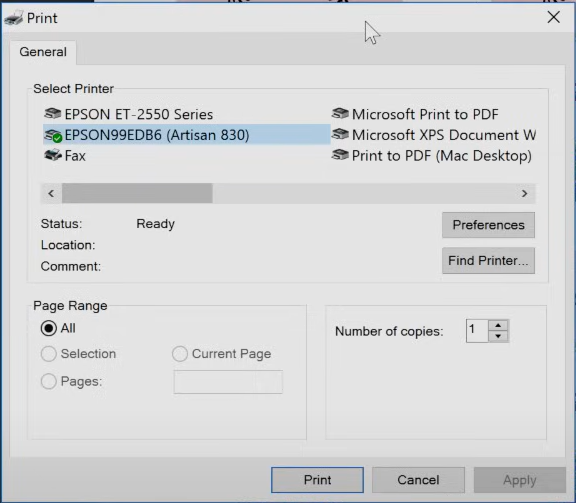This screenshot has height=503, width=576.
Task: Click the Print button
Action: (x=317, y=480)
